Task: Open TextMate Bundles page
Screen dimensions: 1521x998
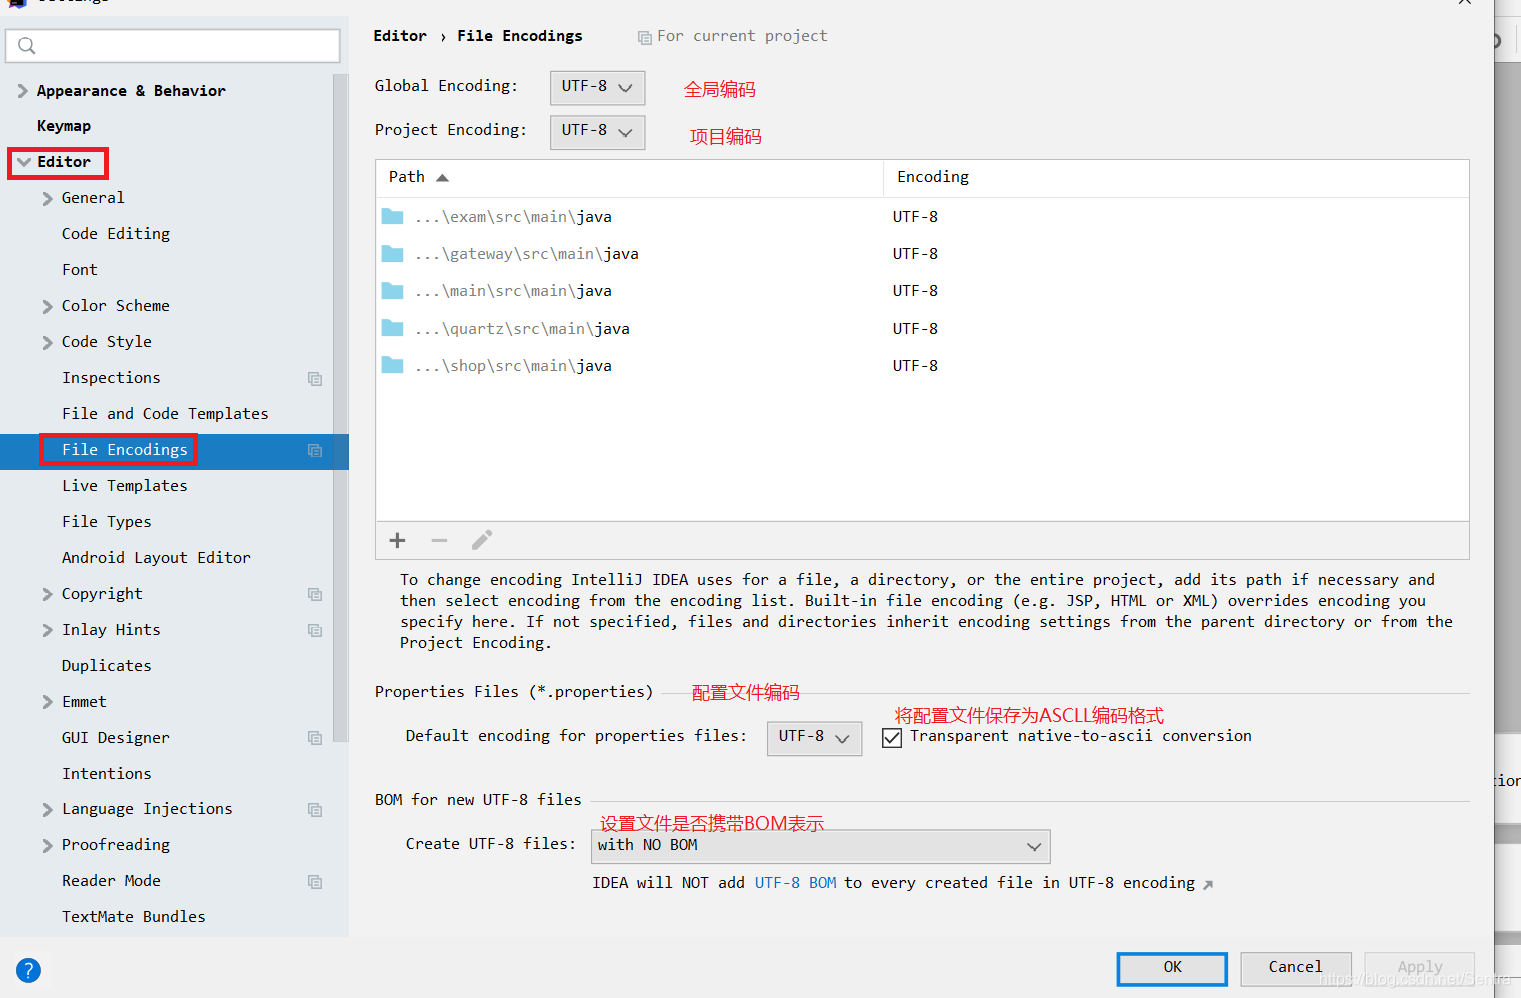Action: [x=134, y=917]
